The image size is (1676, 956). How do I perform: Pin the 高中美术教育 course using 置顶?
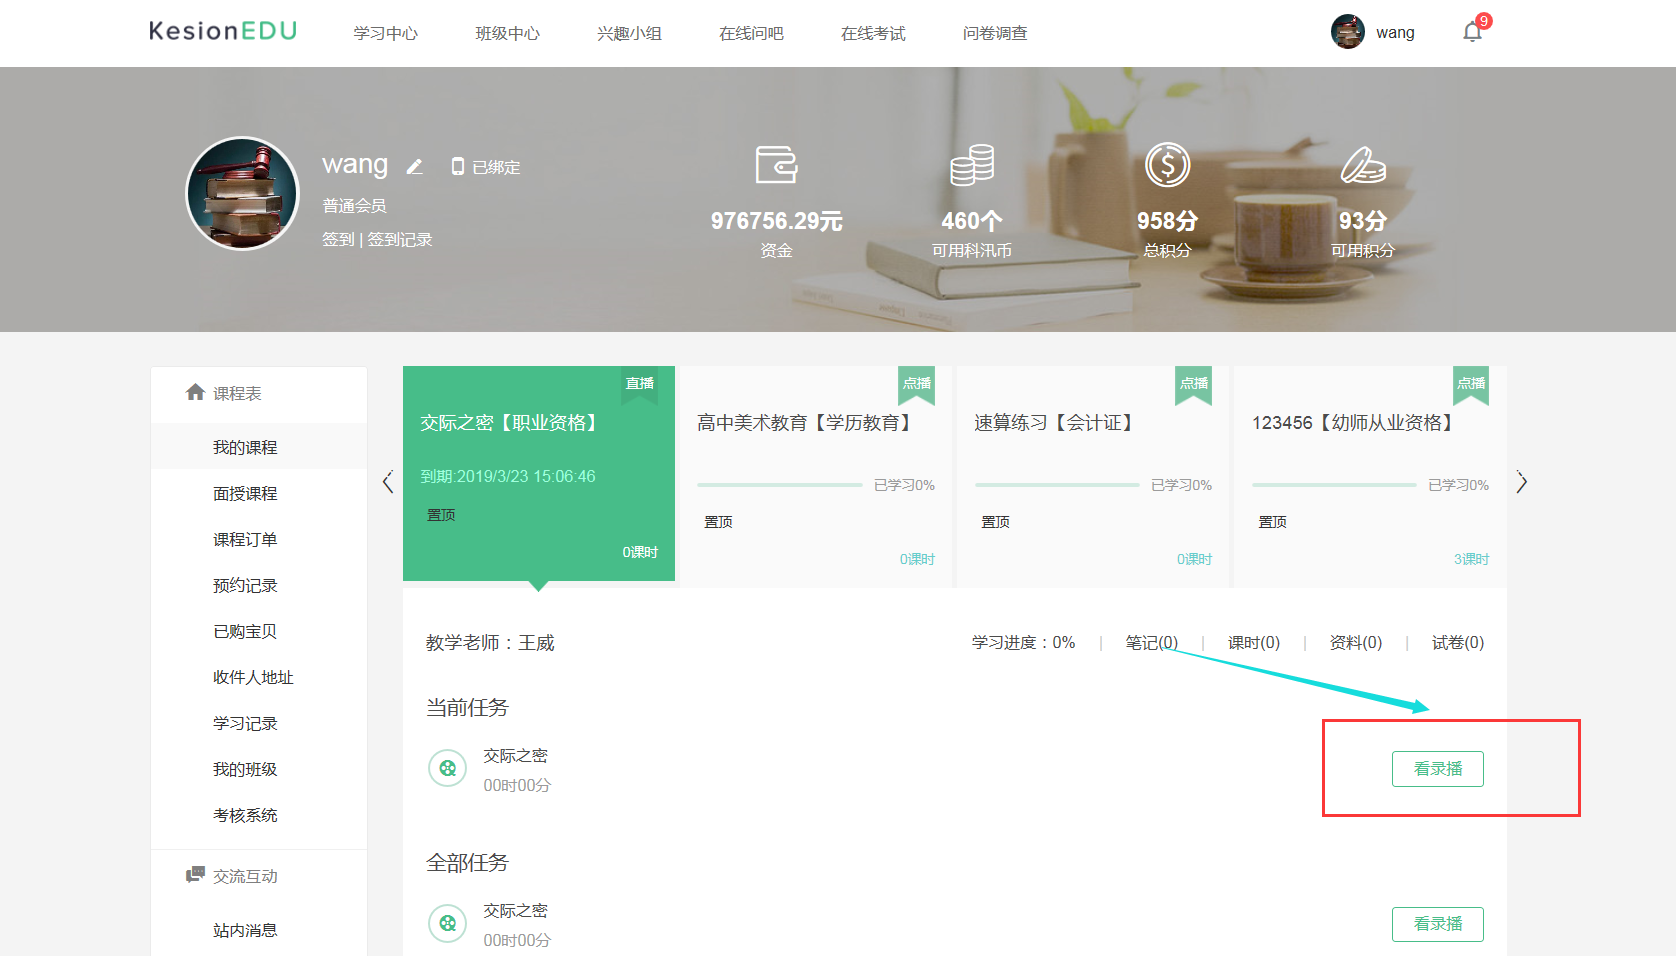pyautogui.click(x=718, y=521)
